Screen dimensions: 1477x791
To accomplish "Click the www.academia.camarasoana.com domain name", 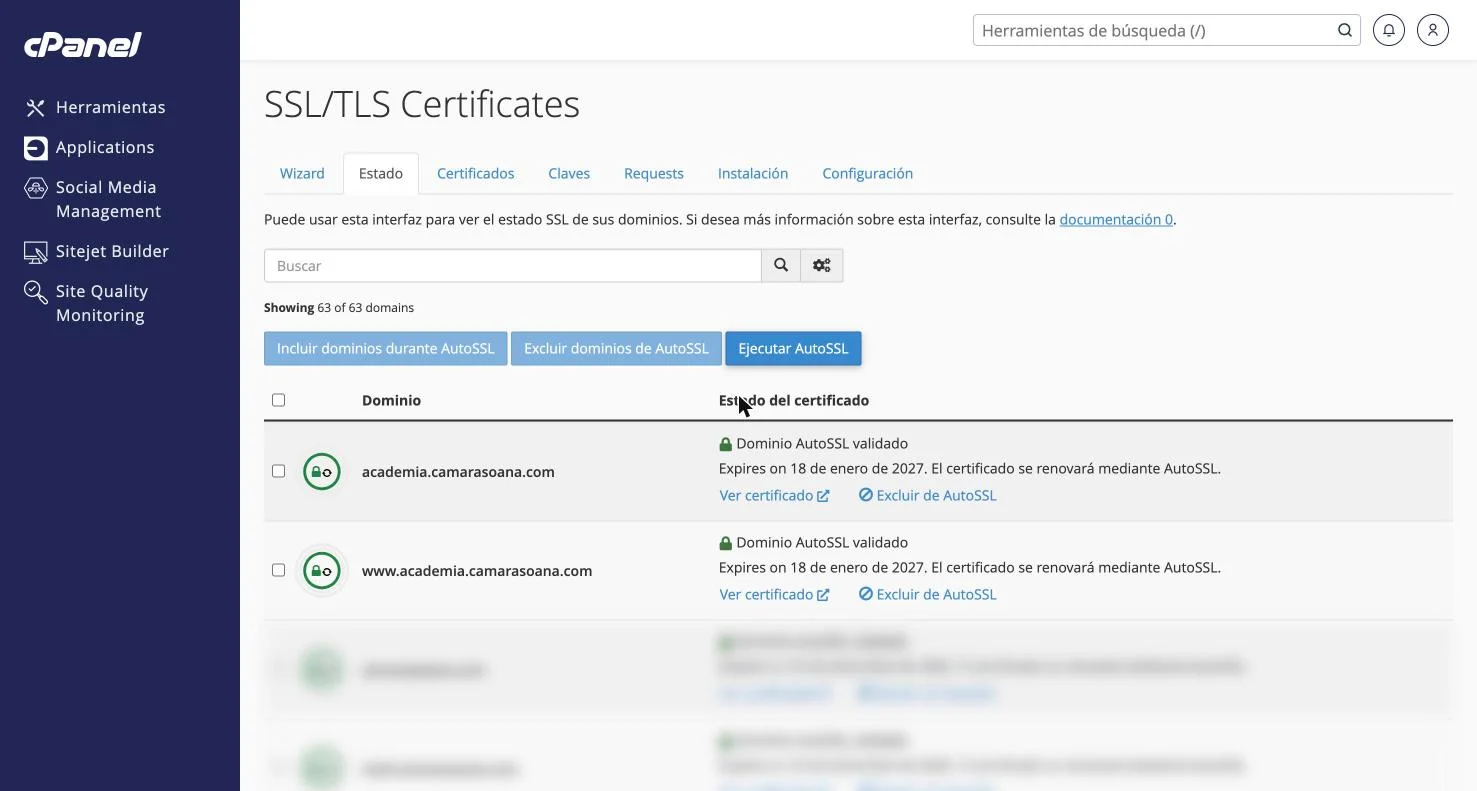I will pos(477,571).
